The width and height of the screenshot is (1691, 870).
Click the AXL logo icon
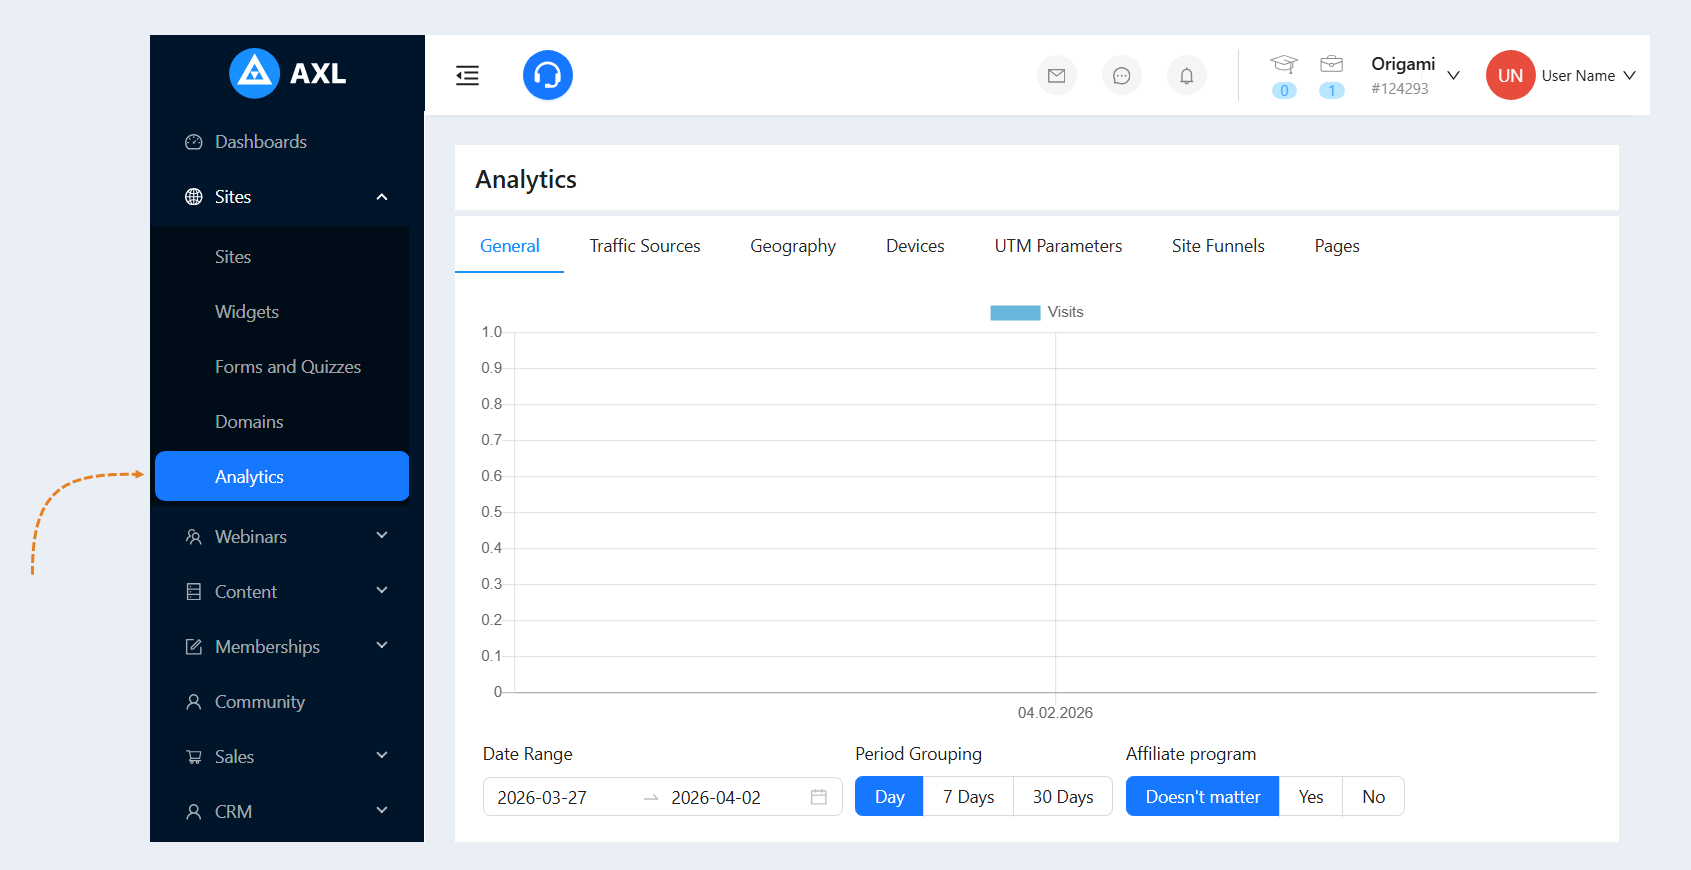pos(254,73)
